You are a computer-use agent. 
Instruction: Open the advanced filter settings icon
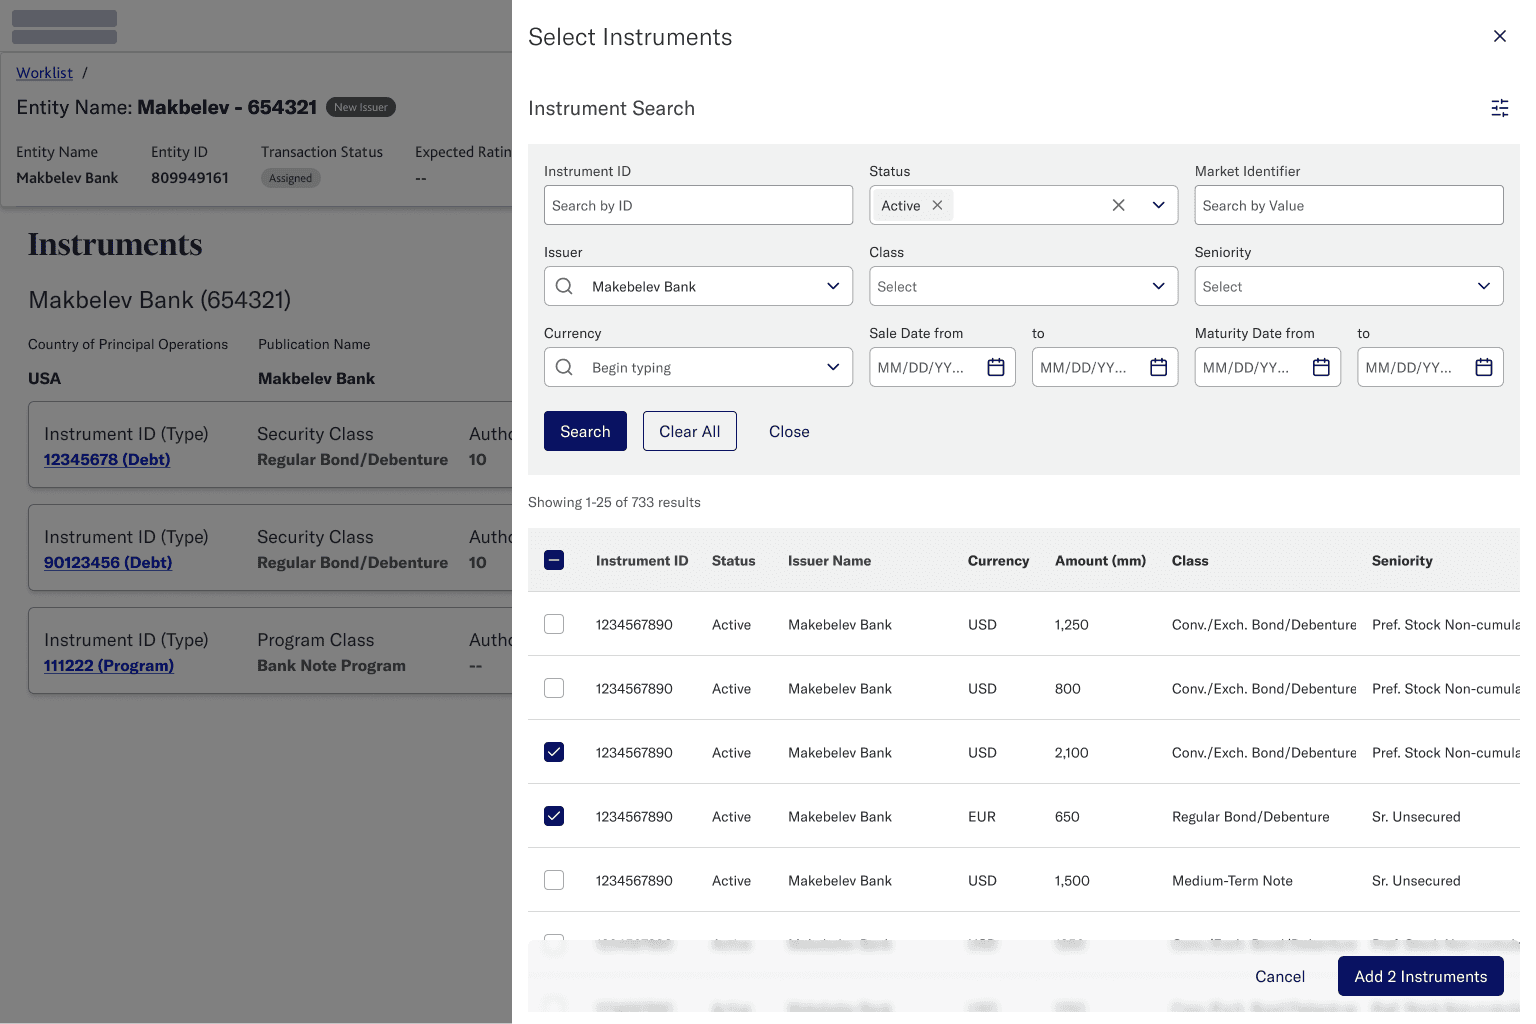coord(1499,108)
